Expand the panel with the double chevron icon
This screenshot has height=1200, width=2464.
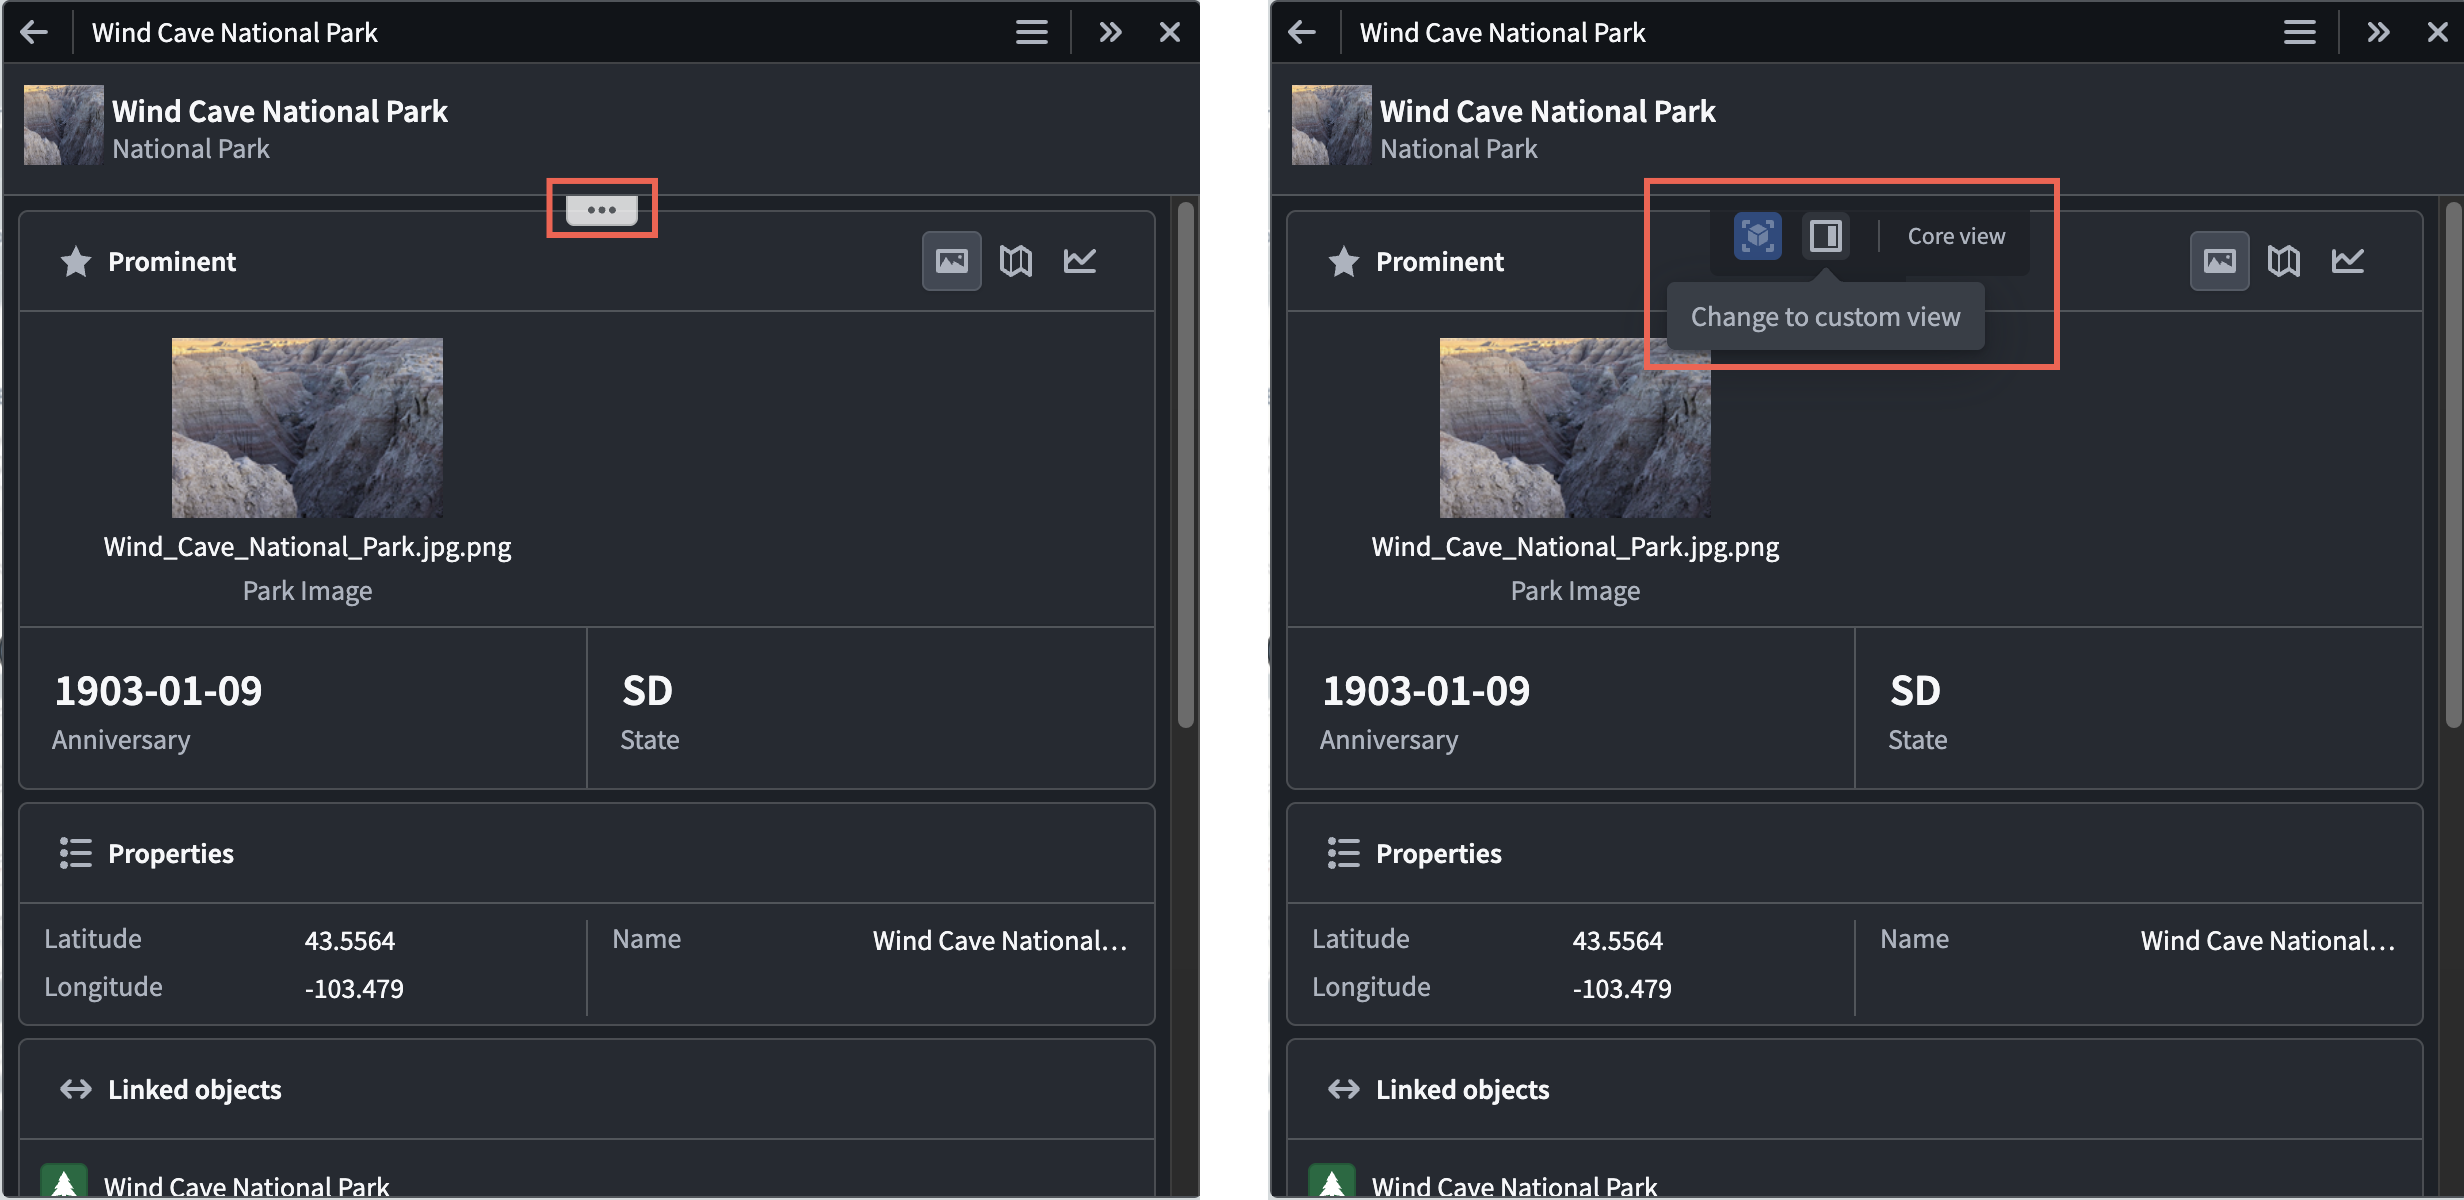click(x=1110, y=31)
